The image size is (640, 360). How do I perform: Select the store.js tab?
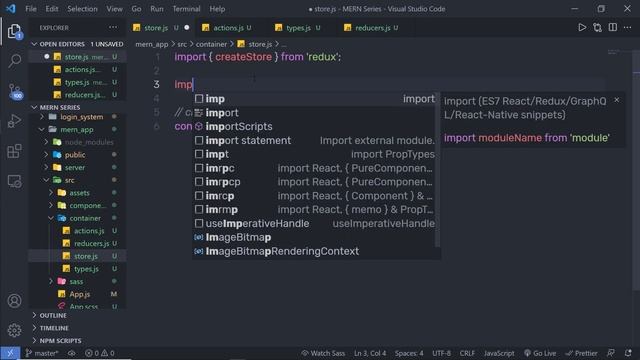point(156,28)
